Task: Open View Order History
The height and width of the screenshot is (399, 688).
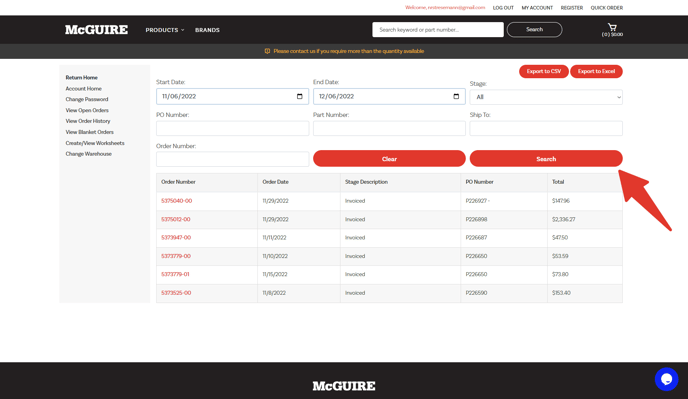Action: tap(88, 121)
